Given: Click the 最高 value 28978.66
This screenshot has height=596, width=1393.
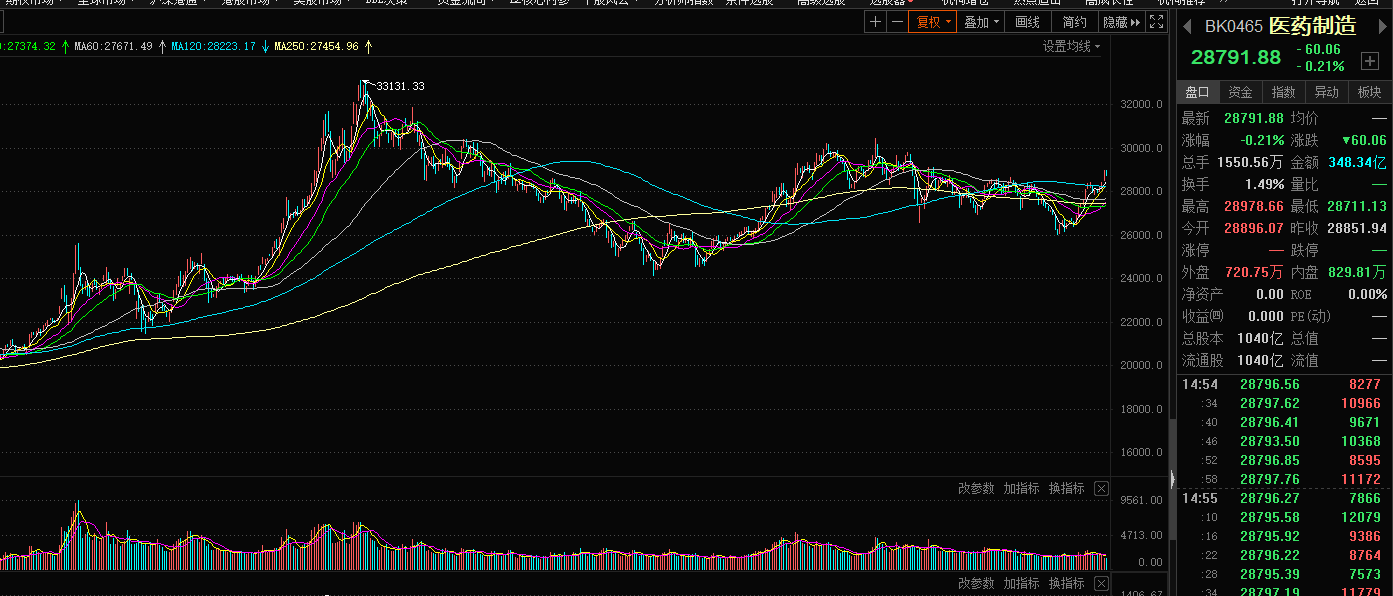Looking at the screenshot, I should [x=1254, y=206].
